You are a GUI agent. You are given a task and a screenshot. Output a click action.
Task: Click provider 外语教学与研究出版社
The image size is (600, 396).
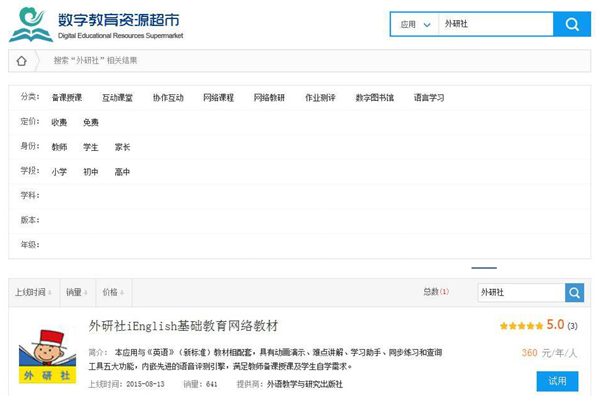coord(305,384)
